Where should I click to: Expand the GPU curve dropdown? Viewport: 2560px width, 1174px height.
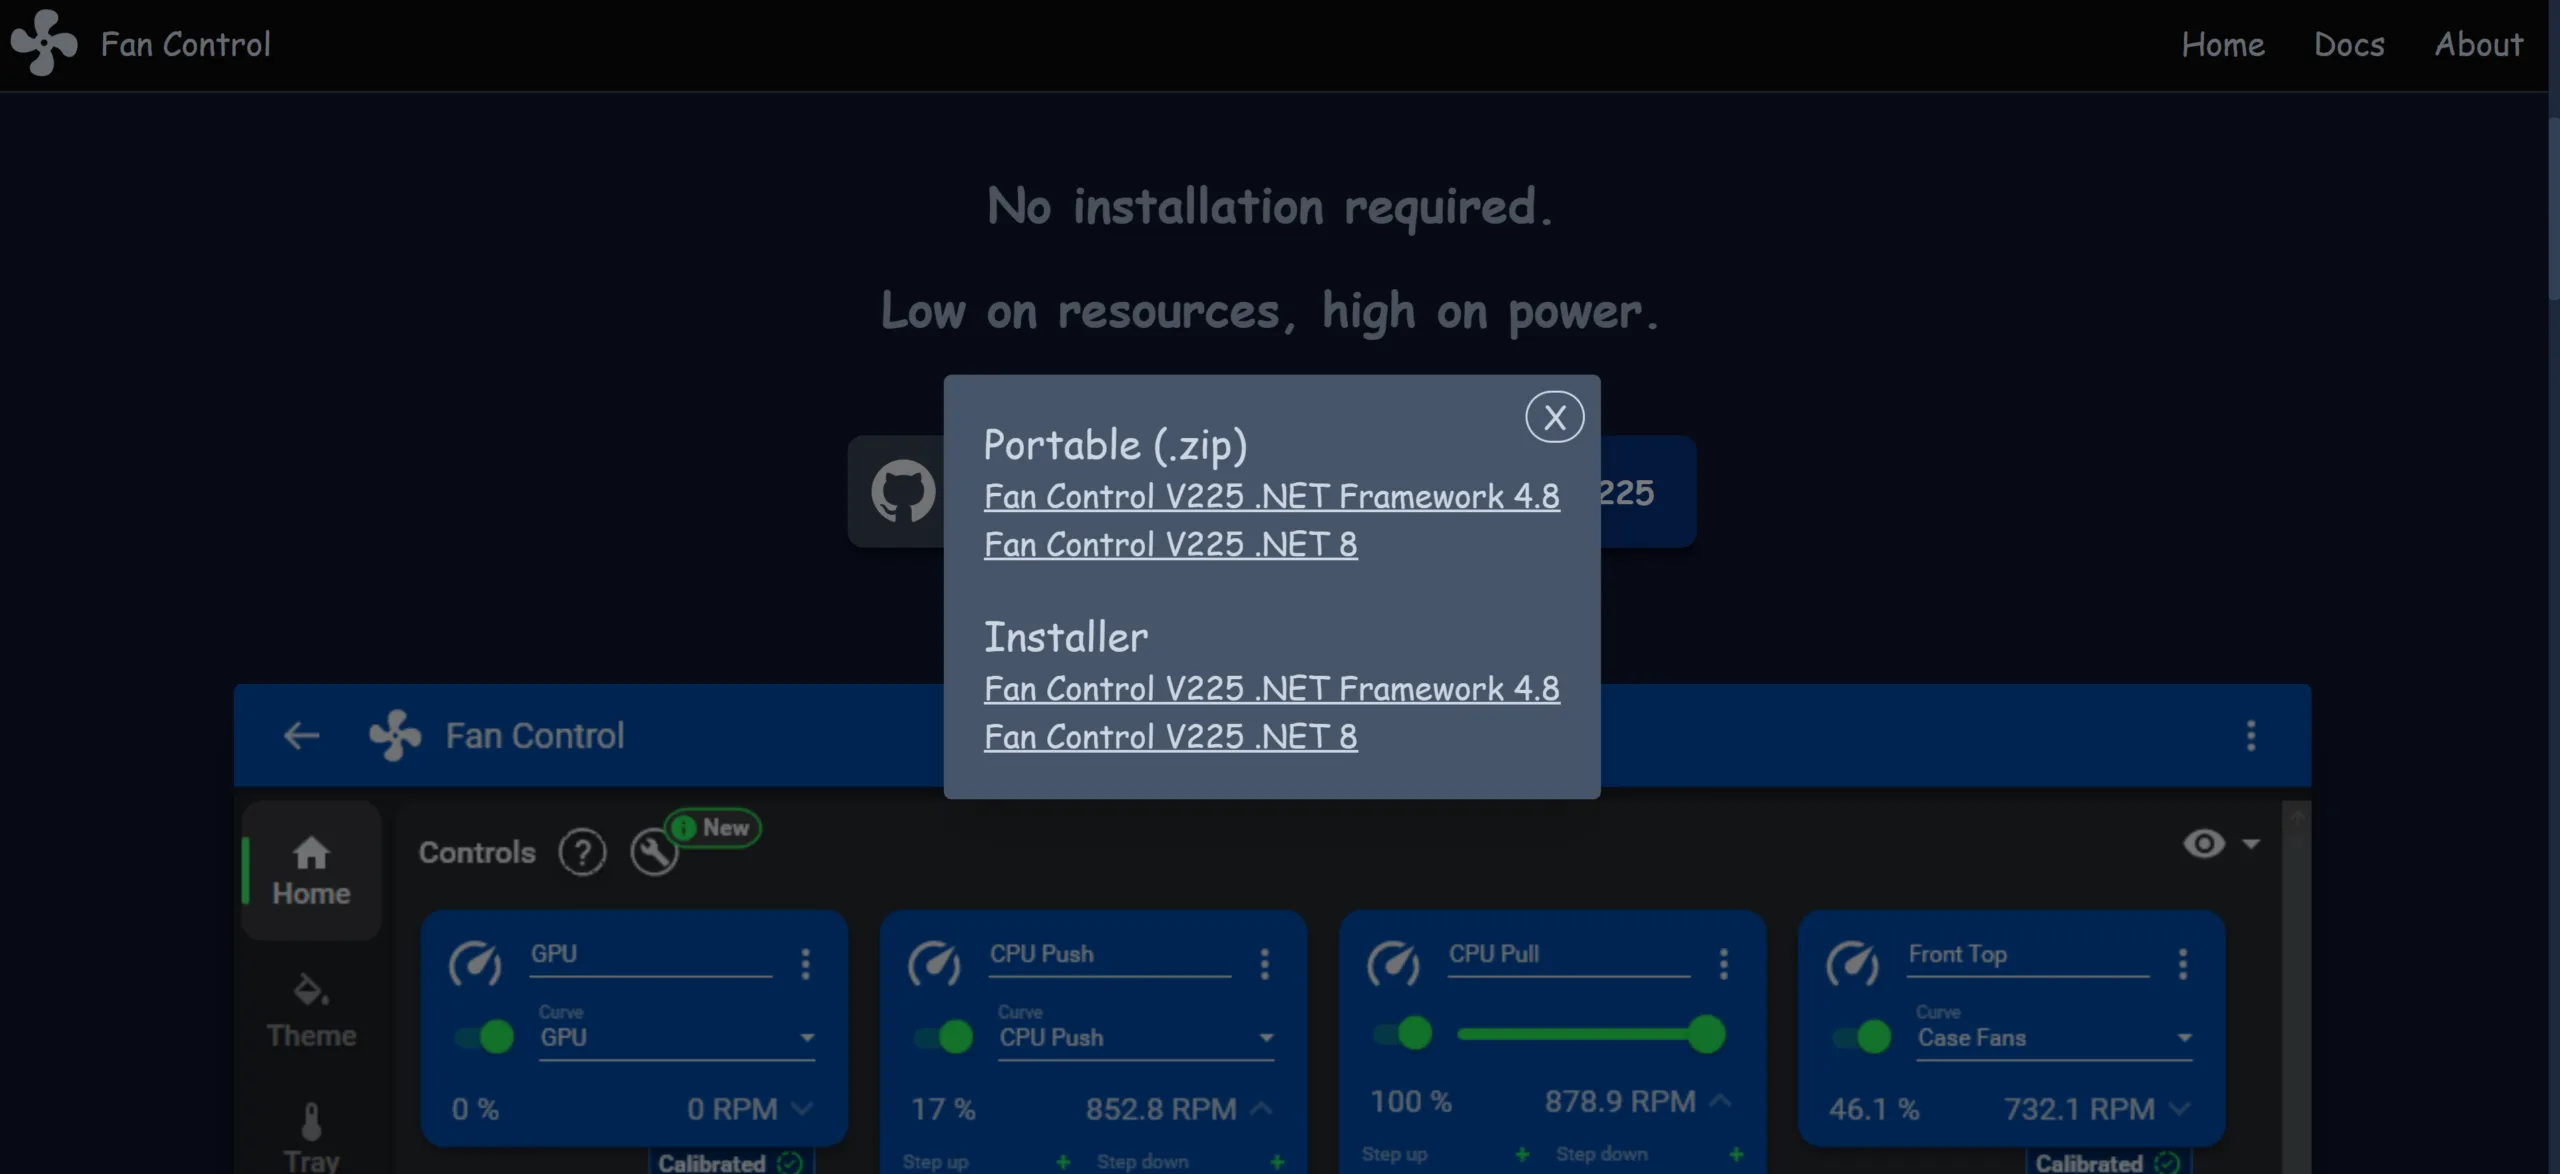pos(806,1038)
